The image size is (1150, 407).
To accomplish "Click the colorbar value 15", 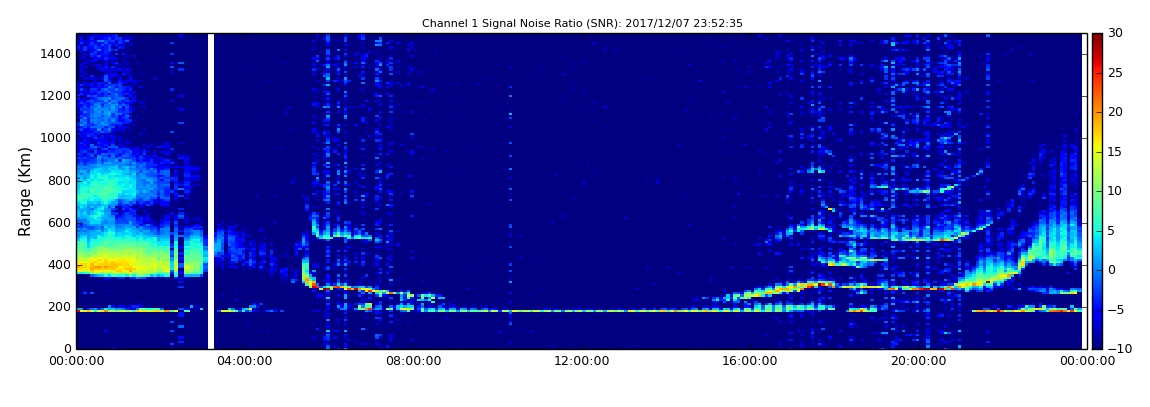I will click(1116, 152).
